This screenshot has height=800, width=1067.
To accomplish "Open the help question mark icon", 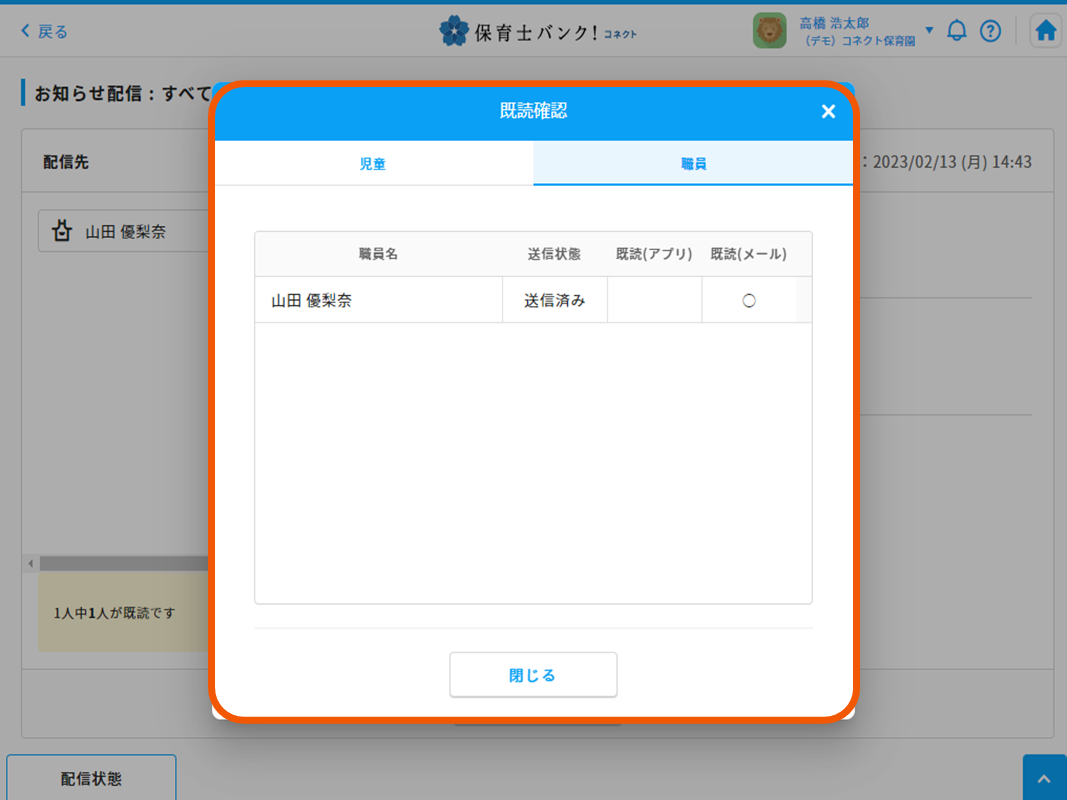I will tap(990, 31).
